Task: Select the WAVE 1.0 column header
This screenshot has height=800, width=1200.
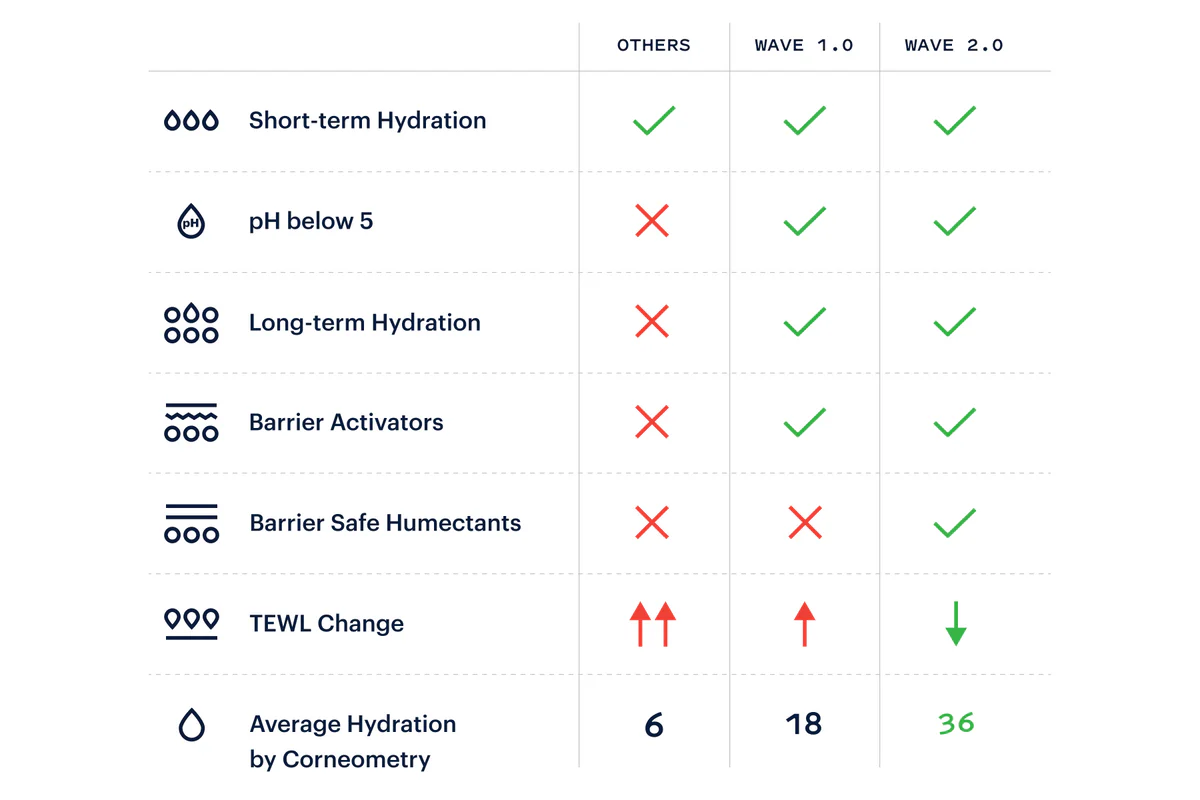Action: (x=804, y=45)
